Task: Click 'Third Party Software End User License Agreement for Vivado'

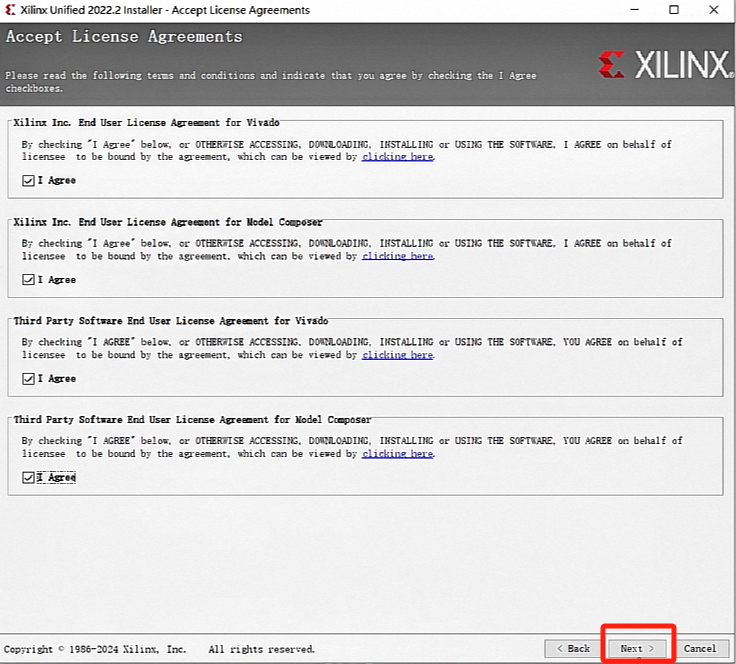Action: (170, 321)
